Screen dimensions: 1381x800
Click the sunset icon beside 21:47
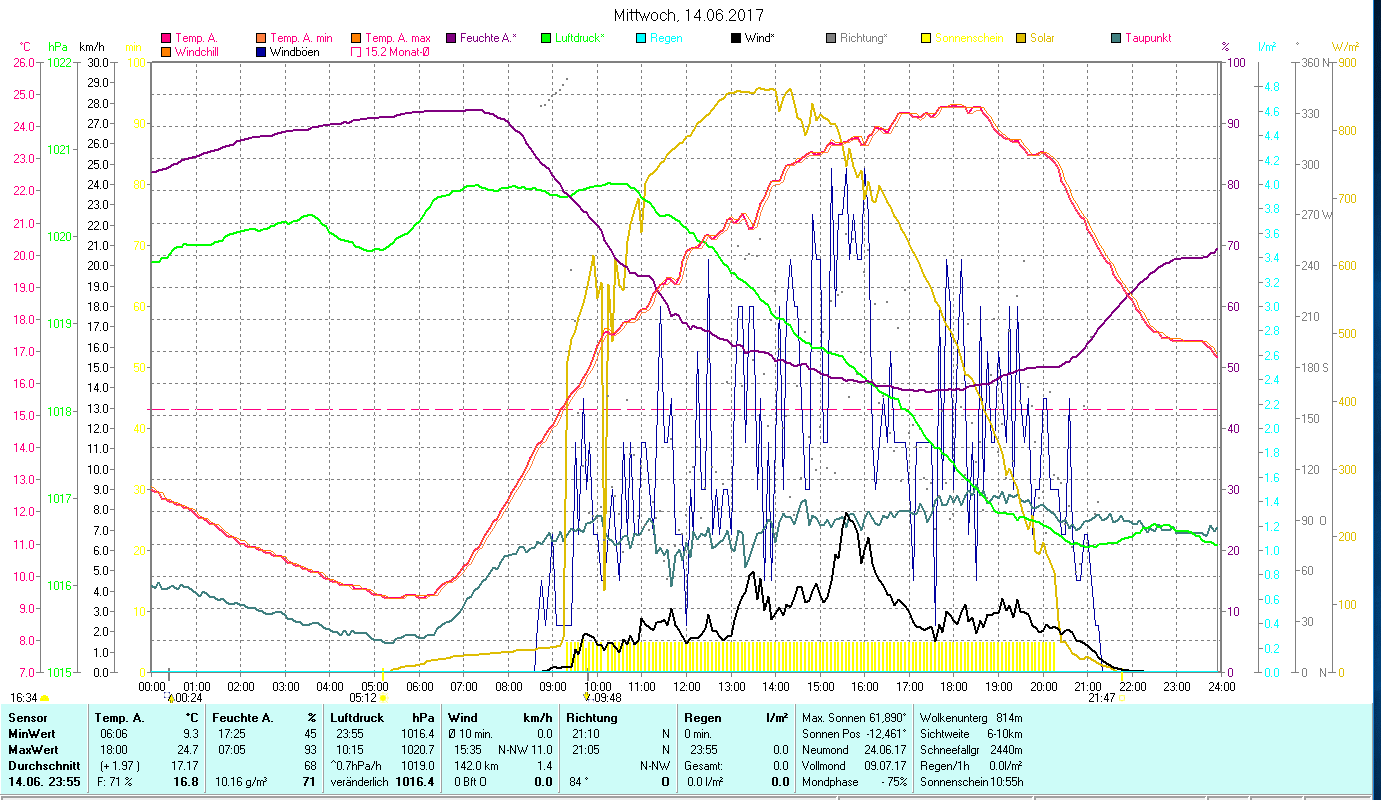(1122, 698)
